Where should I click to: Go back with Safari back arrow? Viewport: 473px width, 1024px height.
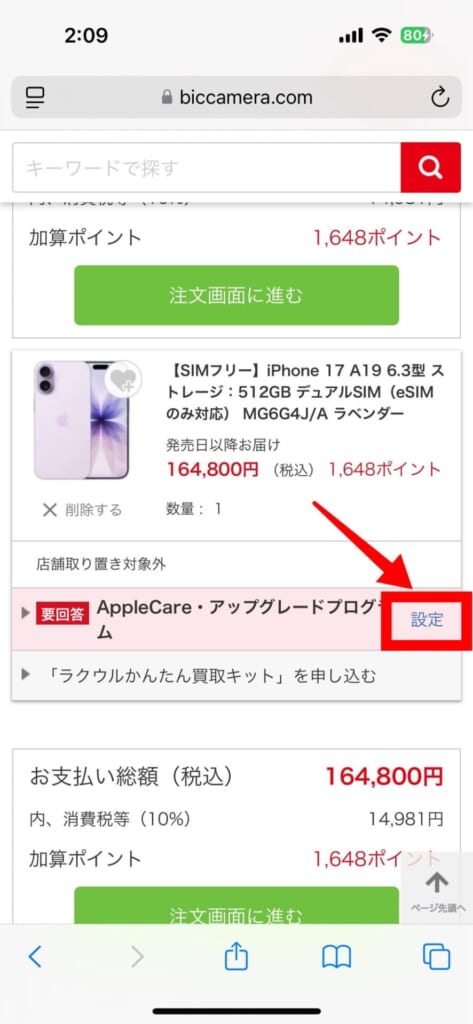(35, 957)
